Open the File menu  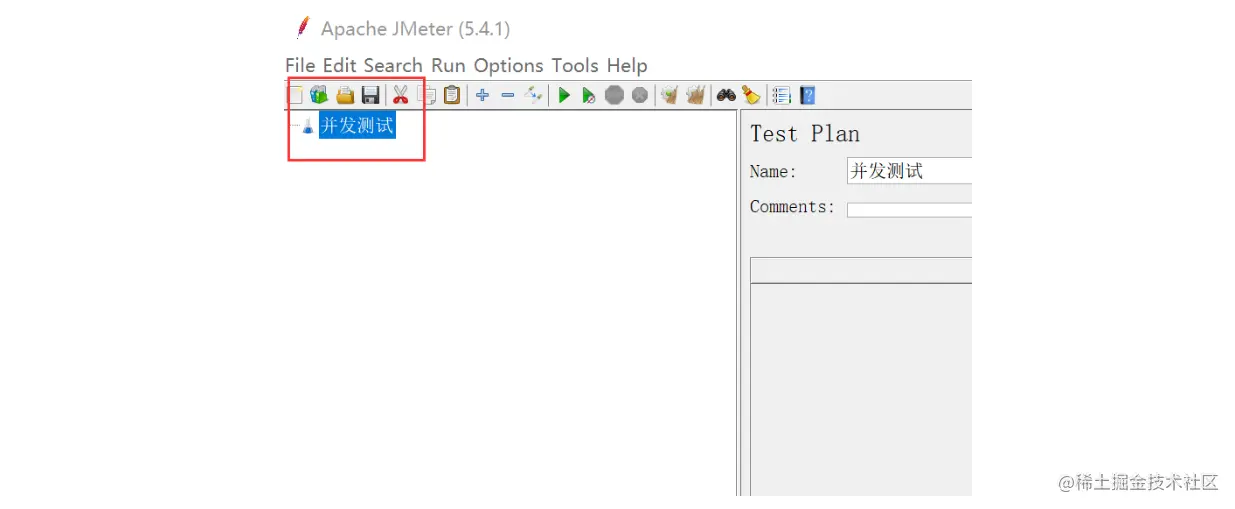tap(300, 65)
